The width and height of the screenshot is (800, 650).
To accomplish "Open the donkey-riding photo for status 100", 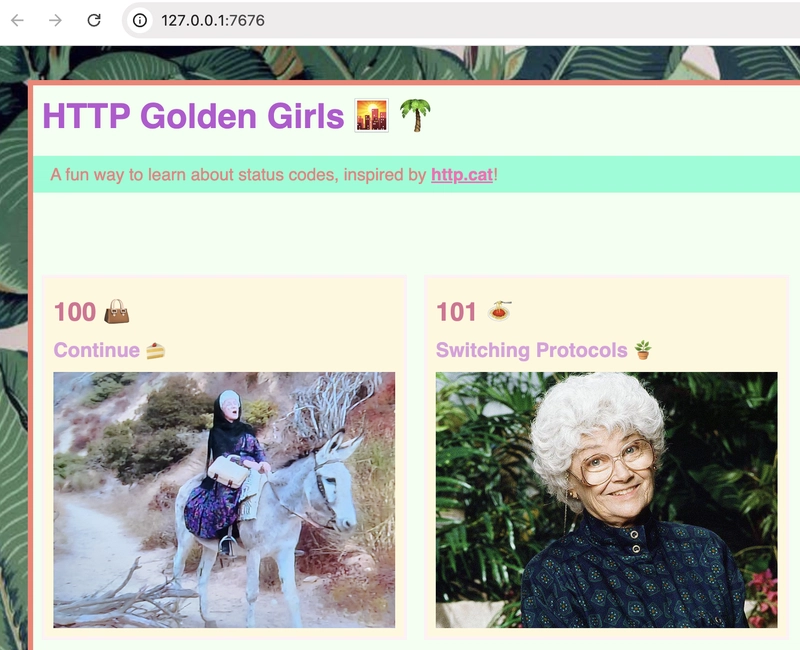I will pos(224,499).
